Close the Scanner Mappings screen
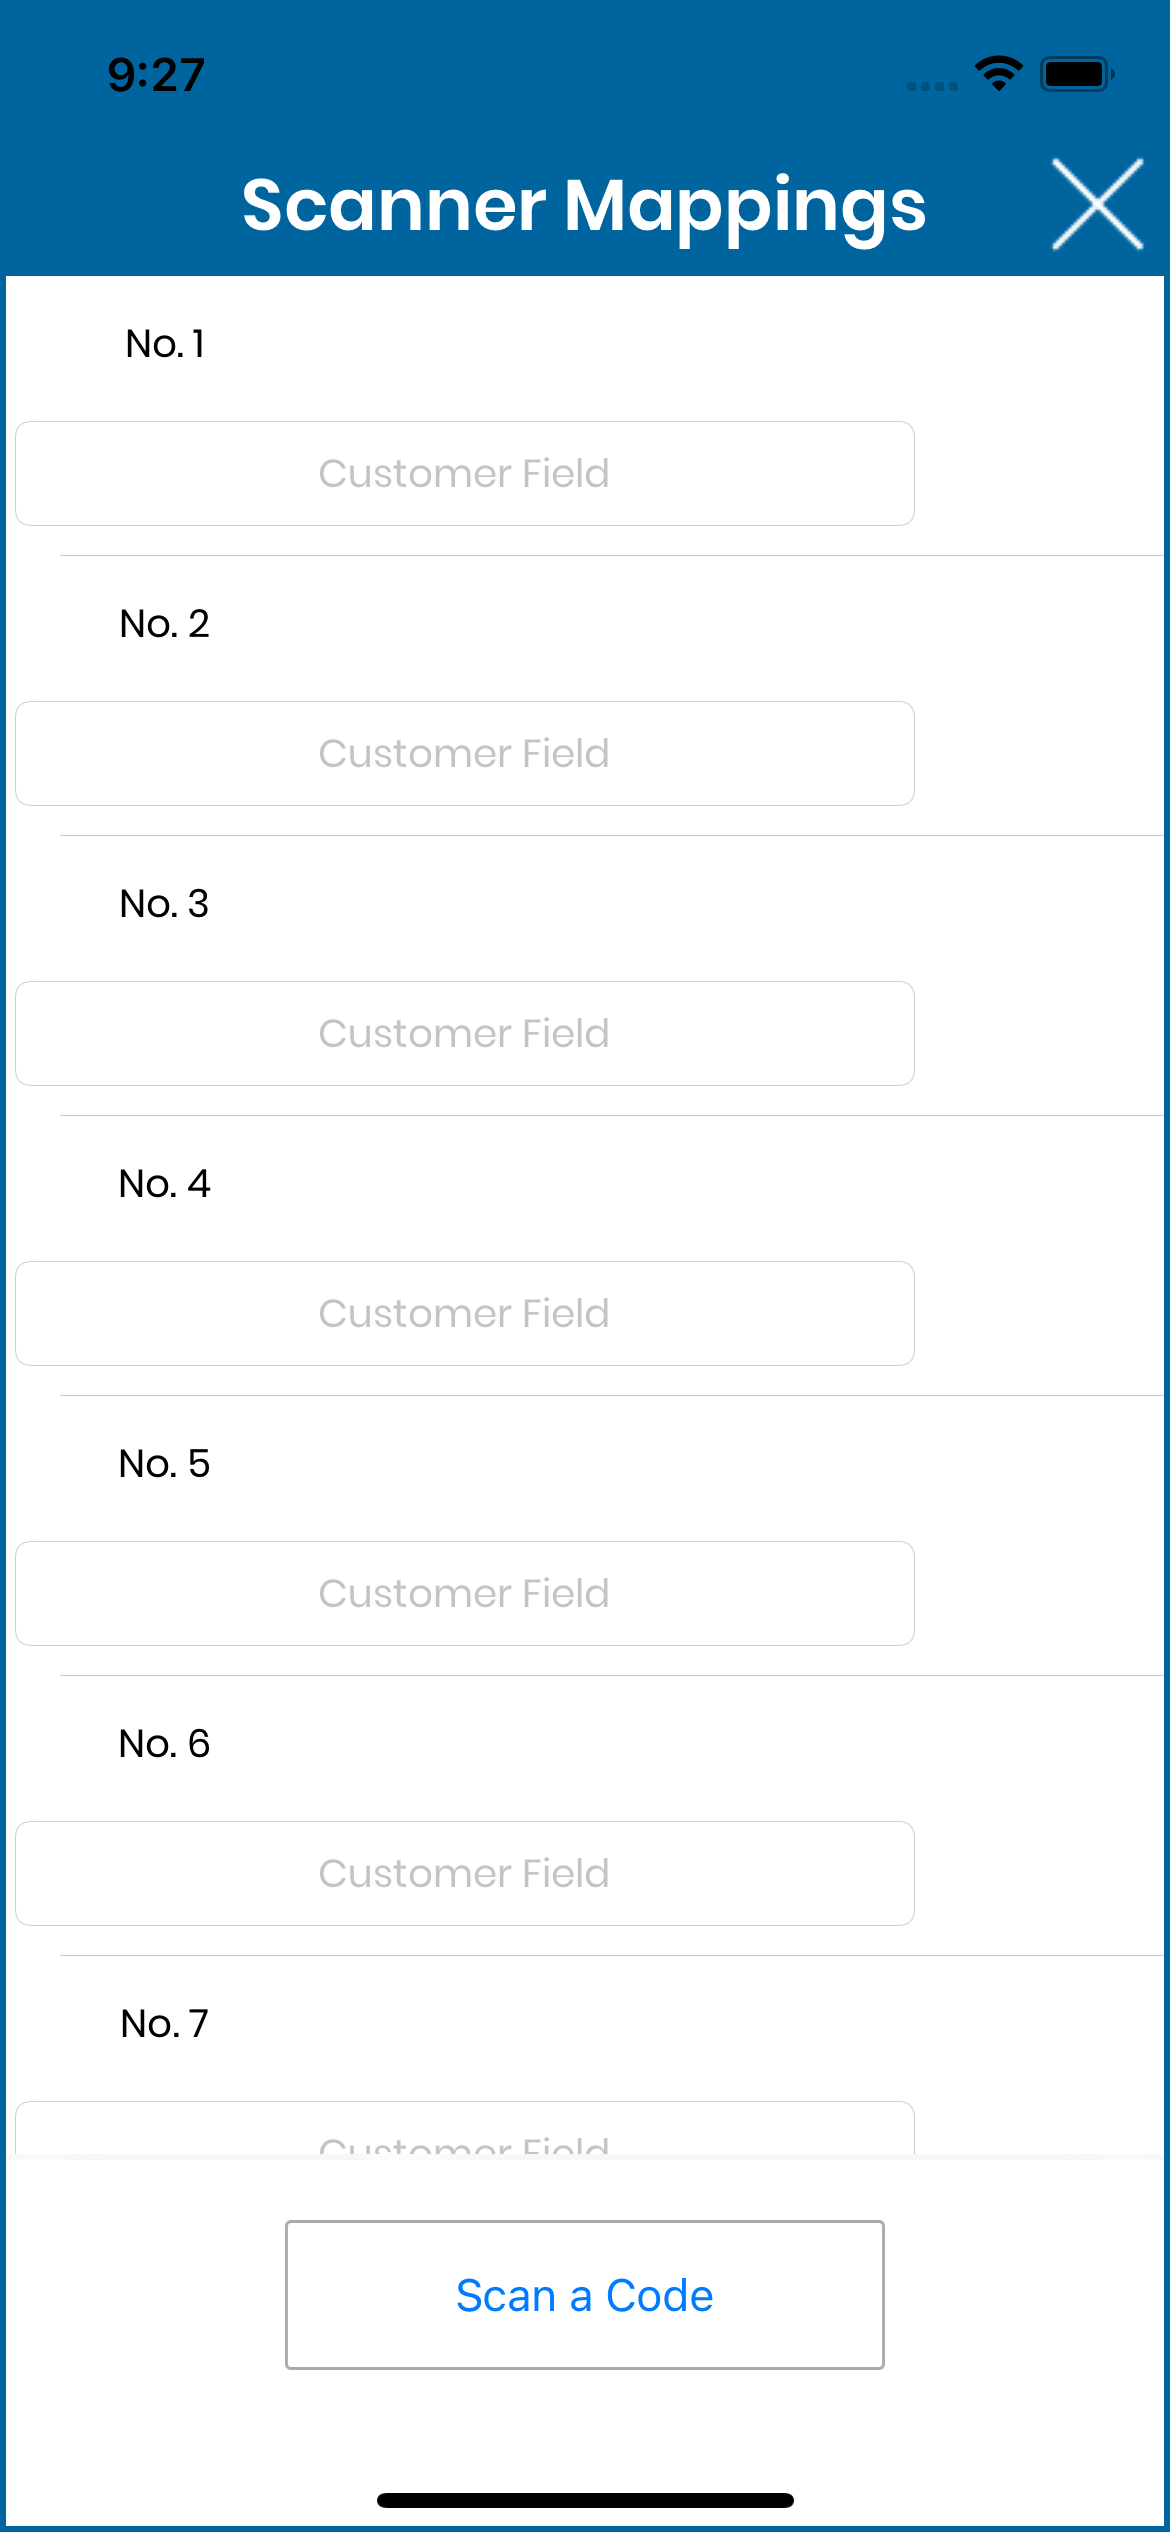This screenshot has height=2532, width=1170. click(x=1097, y=204)
